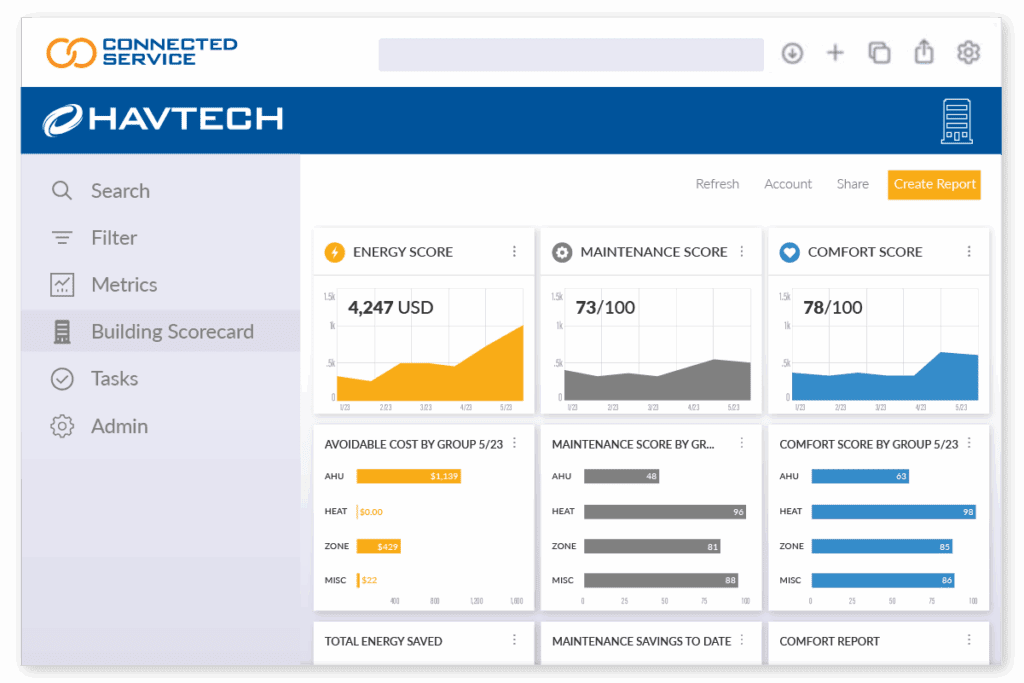Click the AHU bar in Comfort Score chart
Viewport: 1024px width, 683px height.
click(x=861, y=476)
